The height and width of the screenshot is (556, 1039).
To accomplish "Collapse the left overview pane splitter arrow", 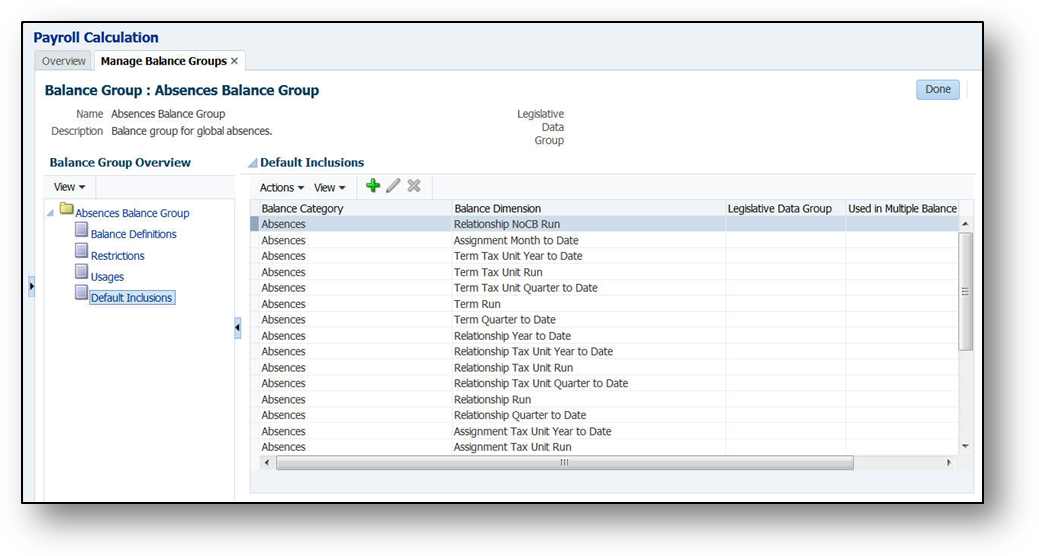I will click(237, 328).
